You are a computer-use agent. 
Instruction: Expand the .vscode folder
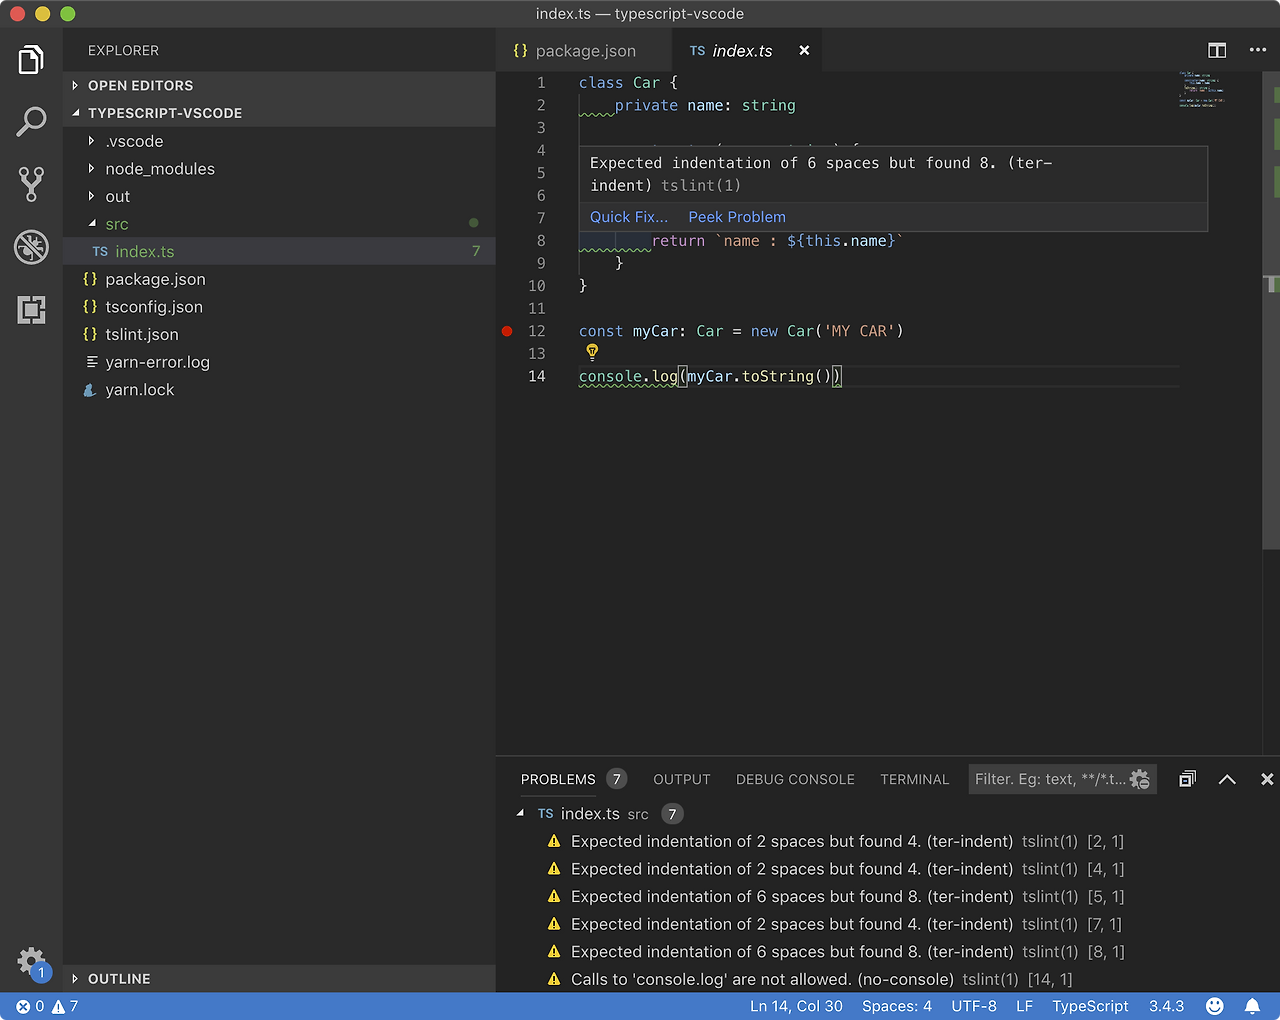coord(279,141)
